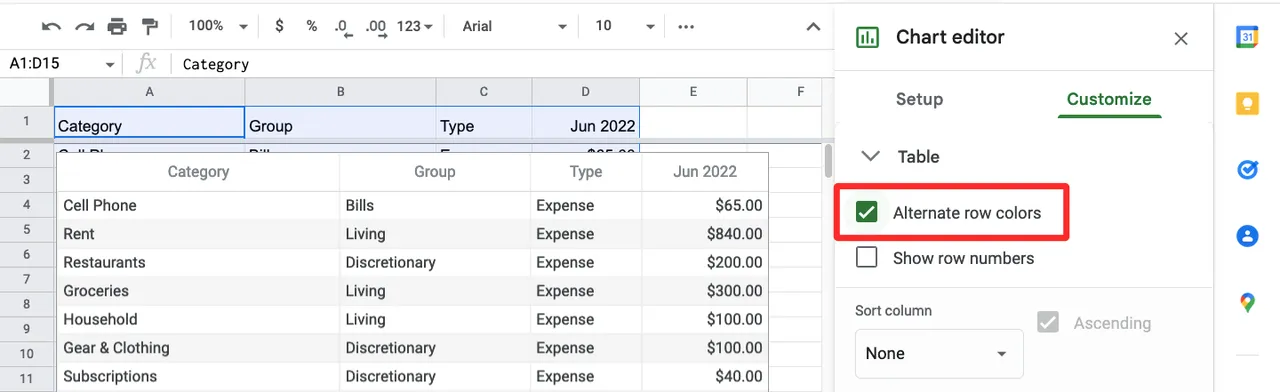Select column E header
The image size is (1280, 392).
click(x=692, y=92)
